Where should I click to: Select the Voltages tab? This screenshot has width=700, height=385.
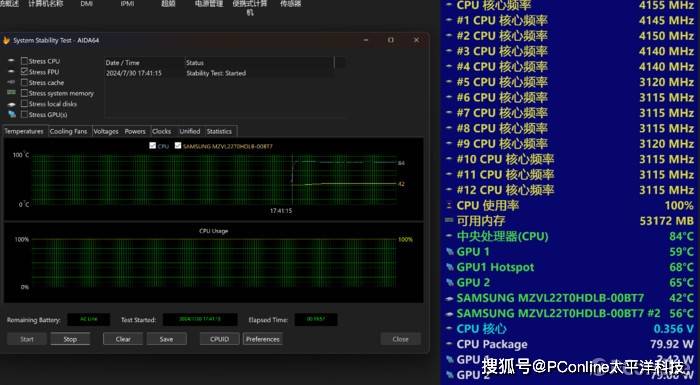[106, 131]
